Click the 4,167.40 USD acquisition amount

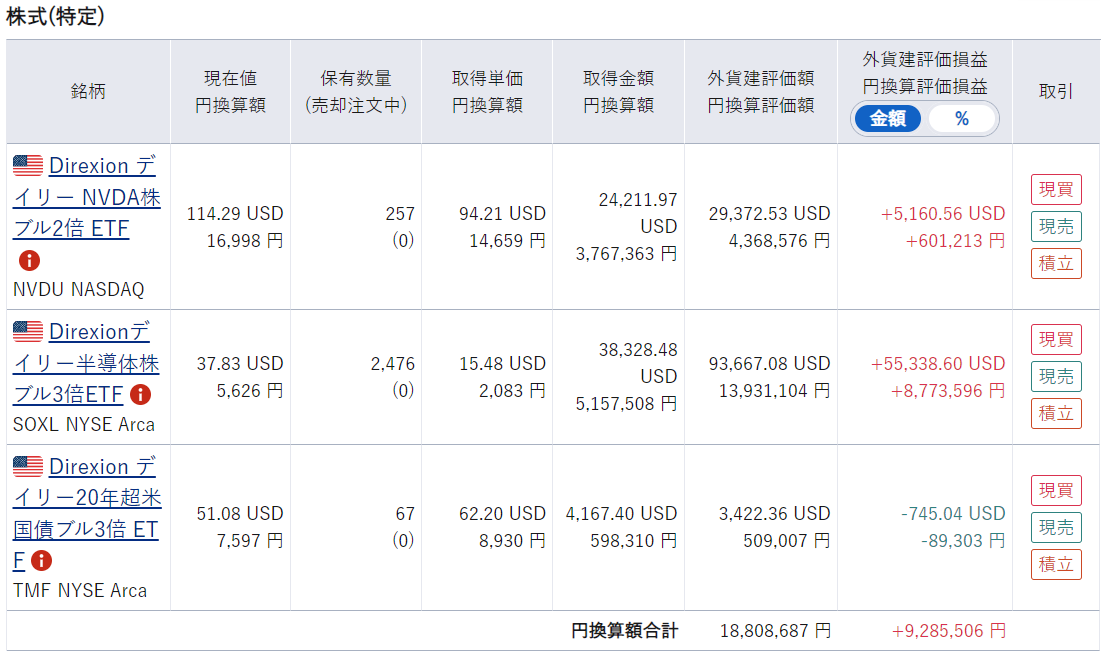tap(621, 513)
